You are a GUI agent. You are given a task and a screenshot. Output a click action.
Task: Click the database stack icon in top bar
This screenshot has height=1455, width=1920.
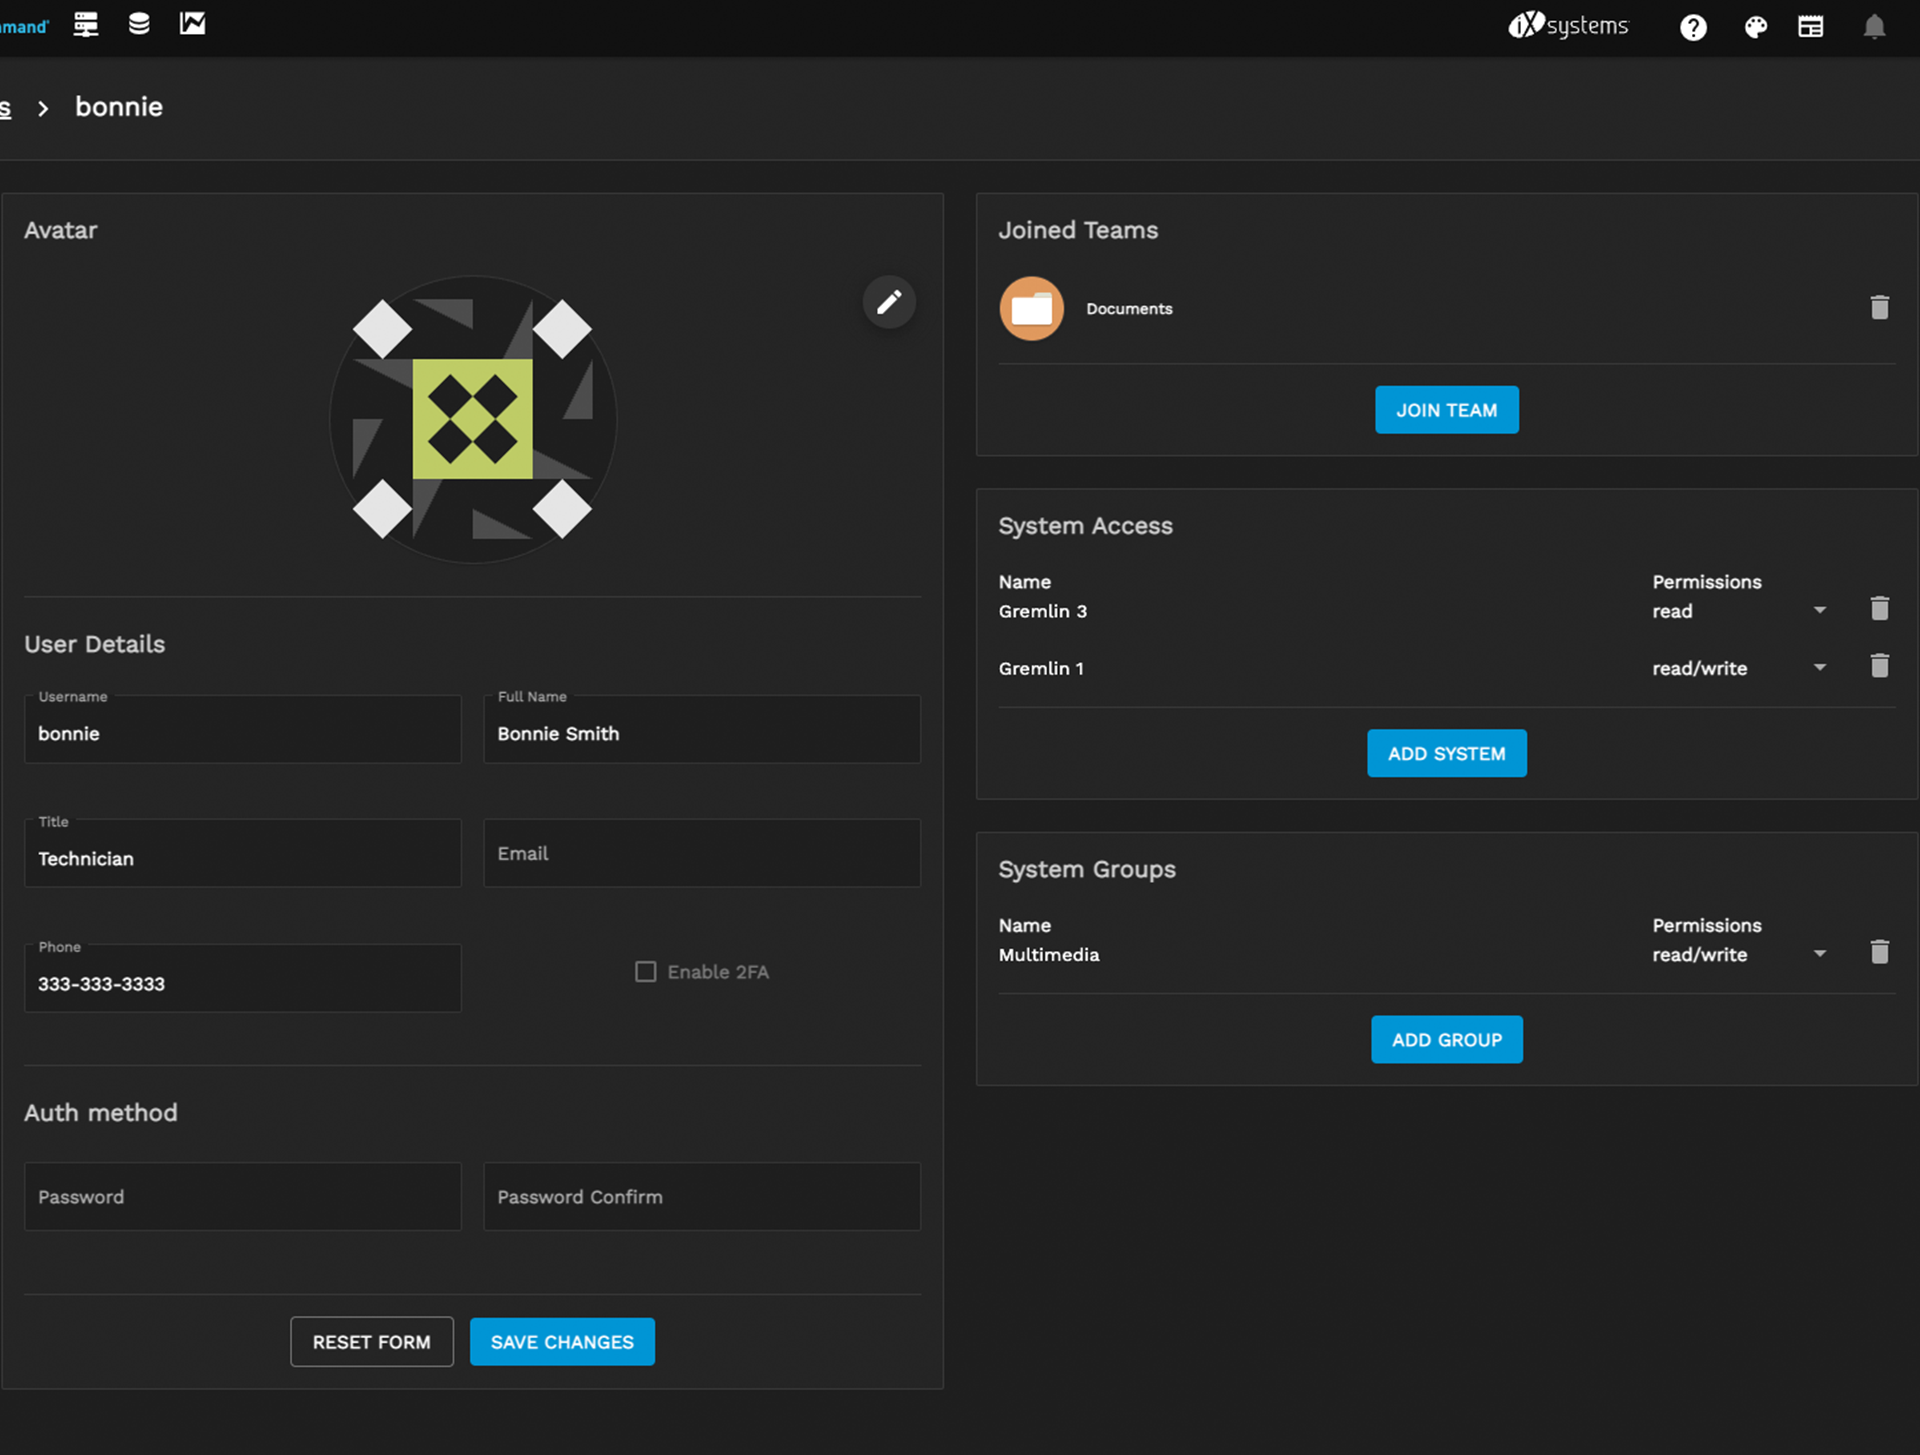point(139,24)
